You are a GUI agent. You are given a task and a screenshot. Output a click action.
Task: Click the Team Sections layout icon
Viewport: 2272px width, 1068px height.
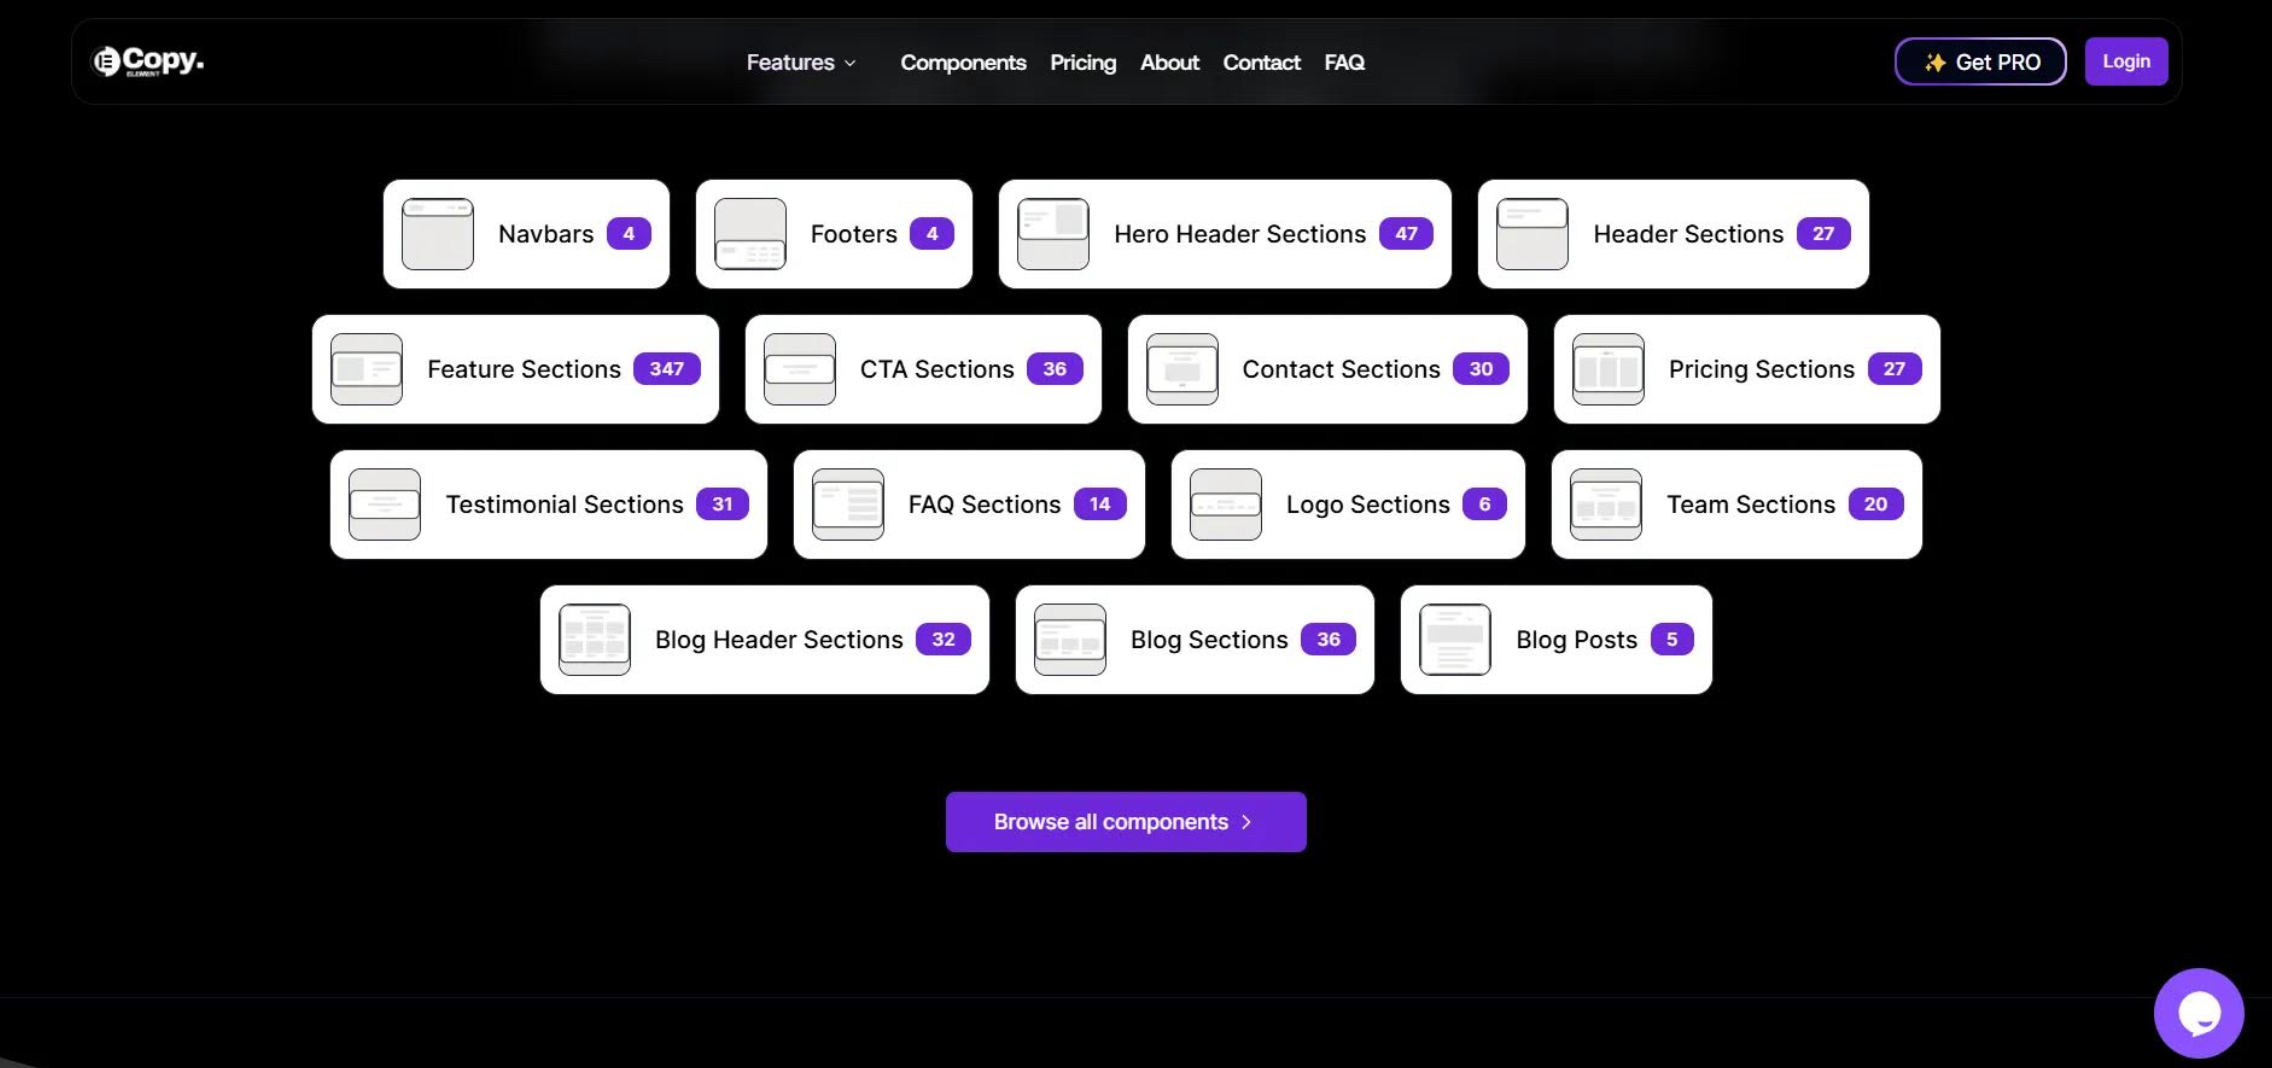tap(1606, 504)
